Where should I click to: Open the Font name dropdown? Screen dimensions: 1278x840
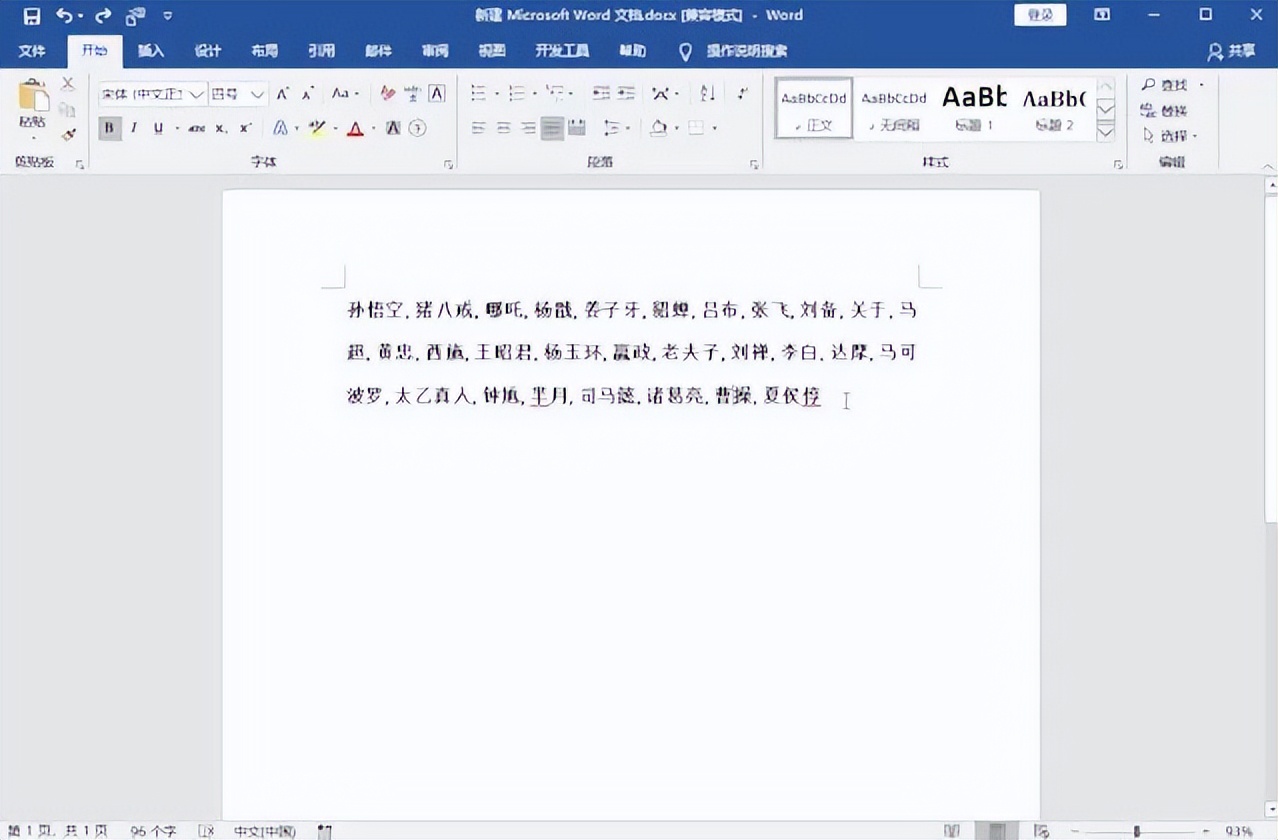[x=196, y=93]
